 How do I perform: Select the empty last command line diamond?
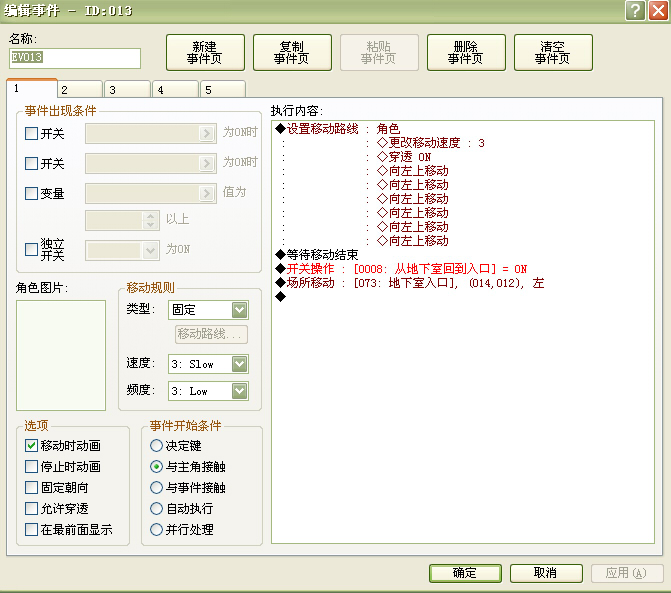point(280,296)
